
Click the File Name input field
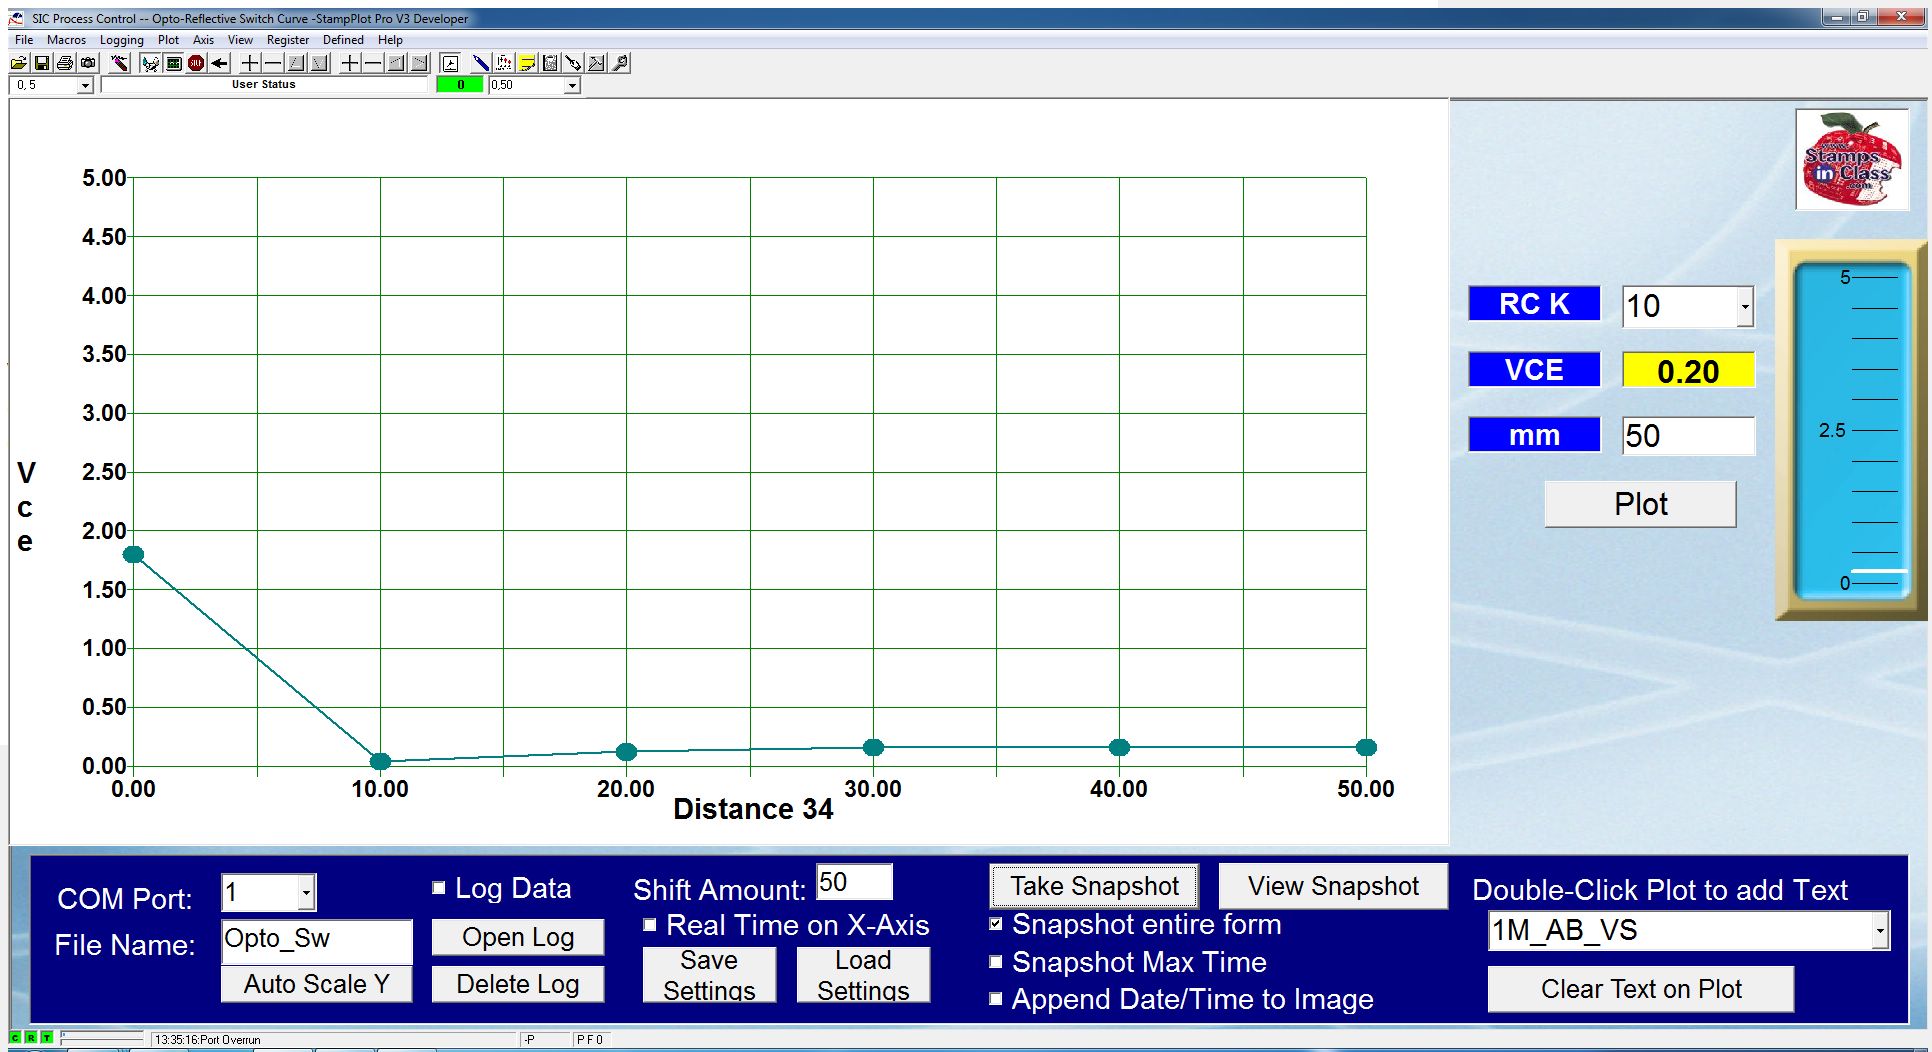click(x=316, y=940)
